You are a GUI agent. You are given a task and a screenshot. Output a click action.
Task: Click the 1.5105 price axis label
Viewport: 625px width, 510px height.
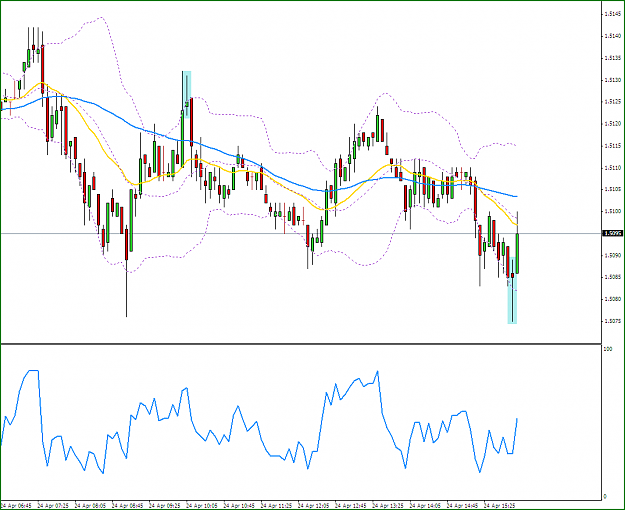tap(613, 189)
